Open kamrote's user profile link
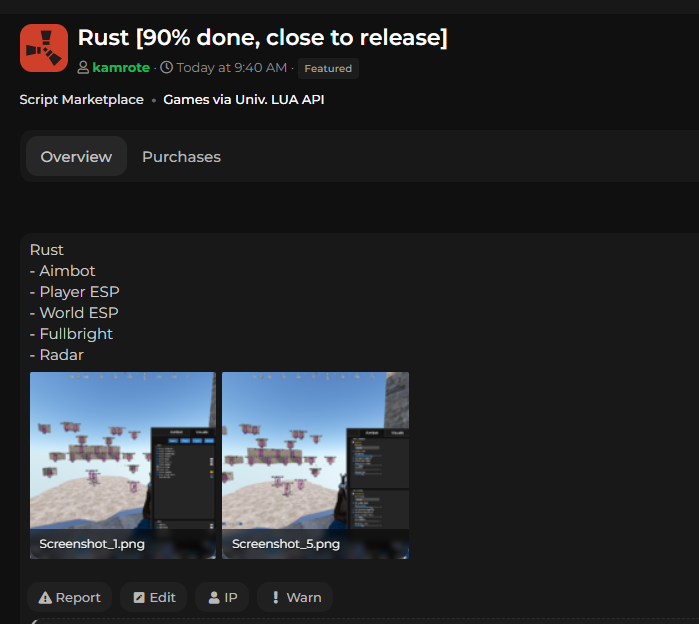 121,68
